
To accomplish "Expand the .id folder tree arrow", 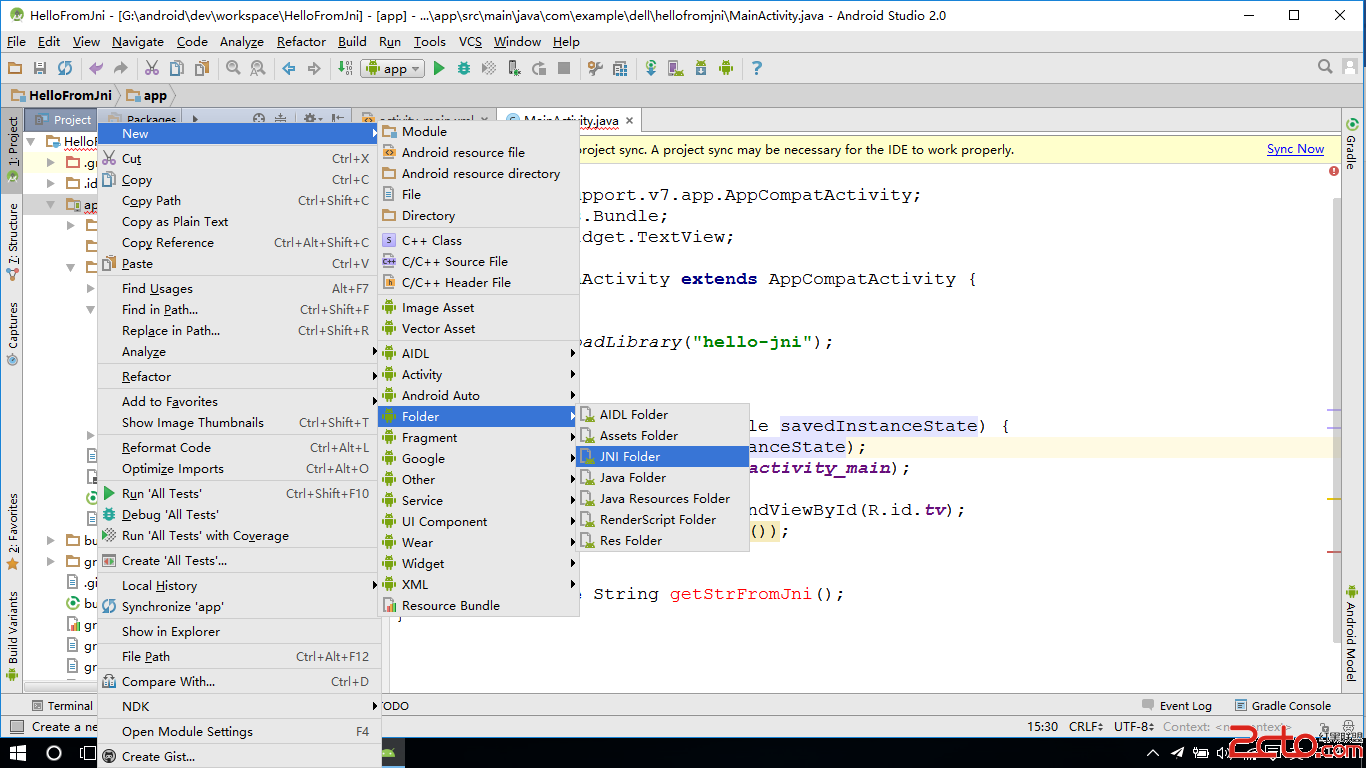I will pyautogui.click(x=51, y=183).
